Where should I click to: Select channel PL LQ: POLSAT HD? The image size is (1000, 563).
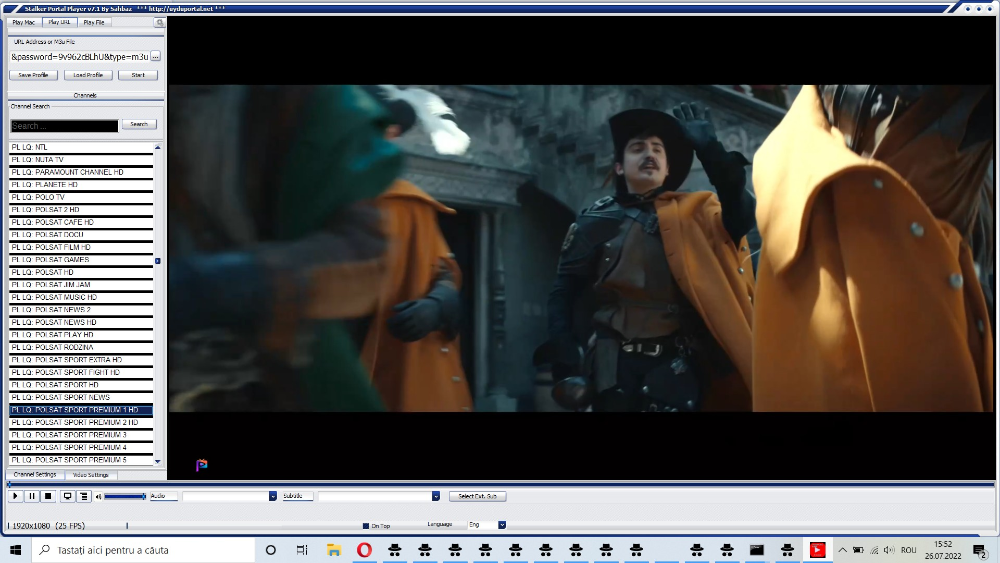tap(81, 272)
